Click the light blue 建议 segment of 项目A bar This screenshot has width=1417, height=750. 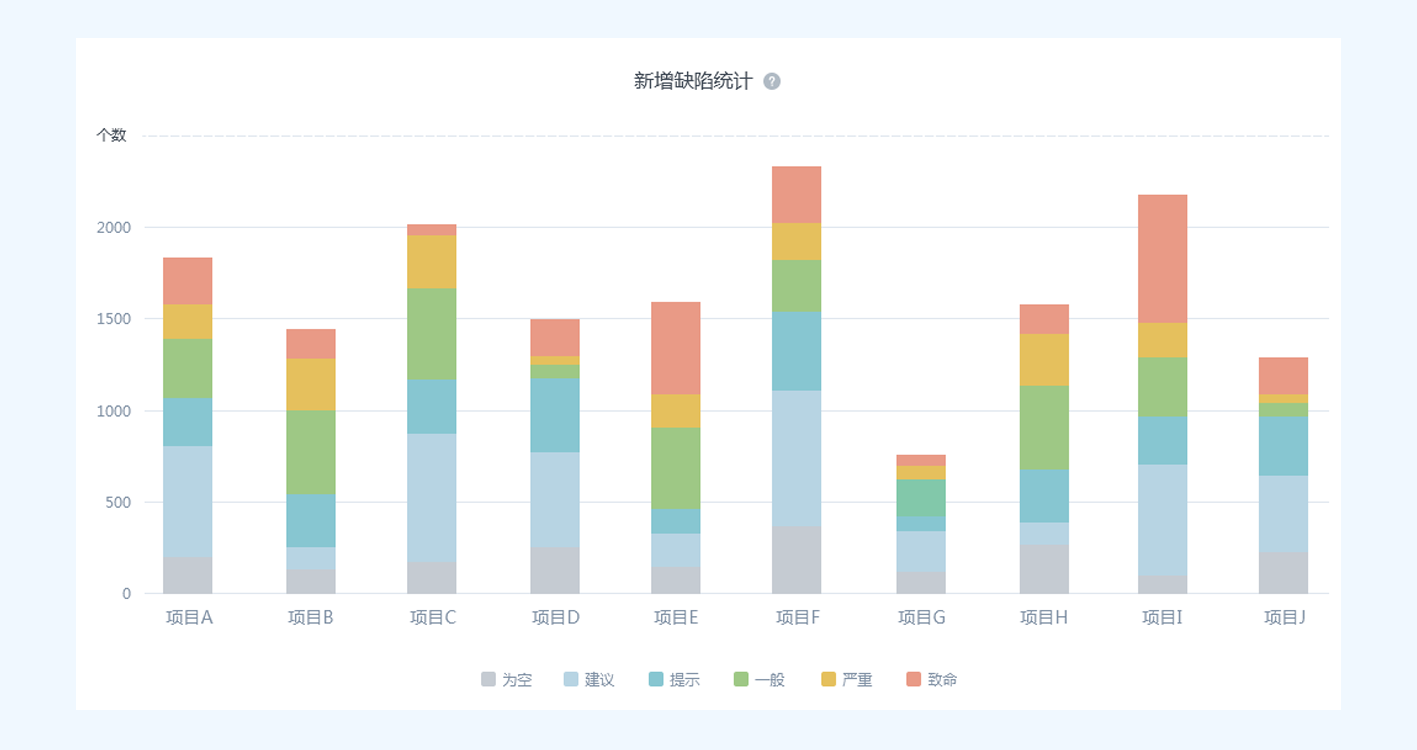(188, 502)
